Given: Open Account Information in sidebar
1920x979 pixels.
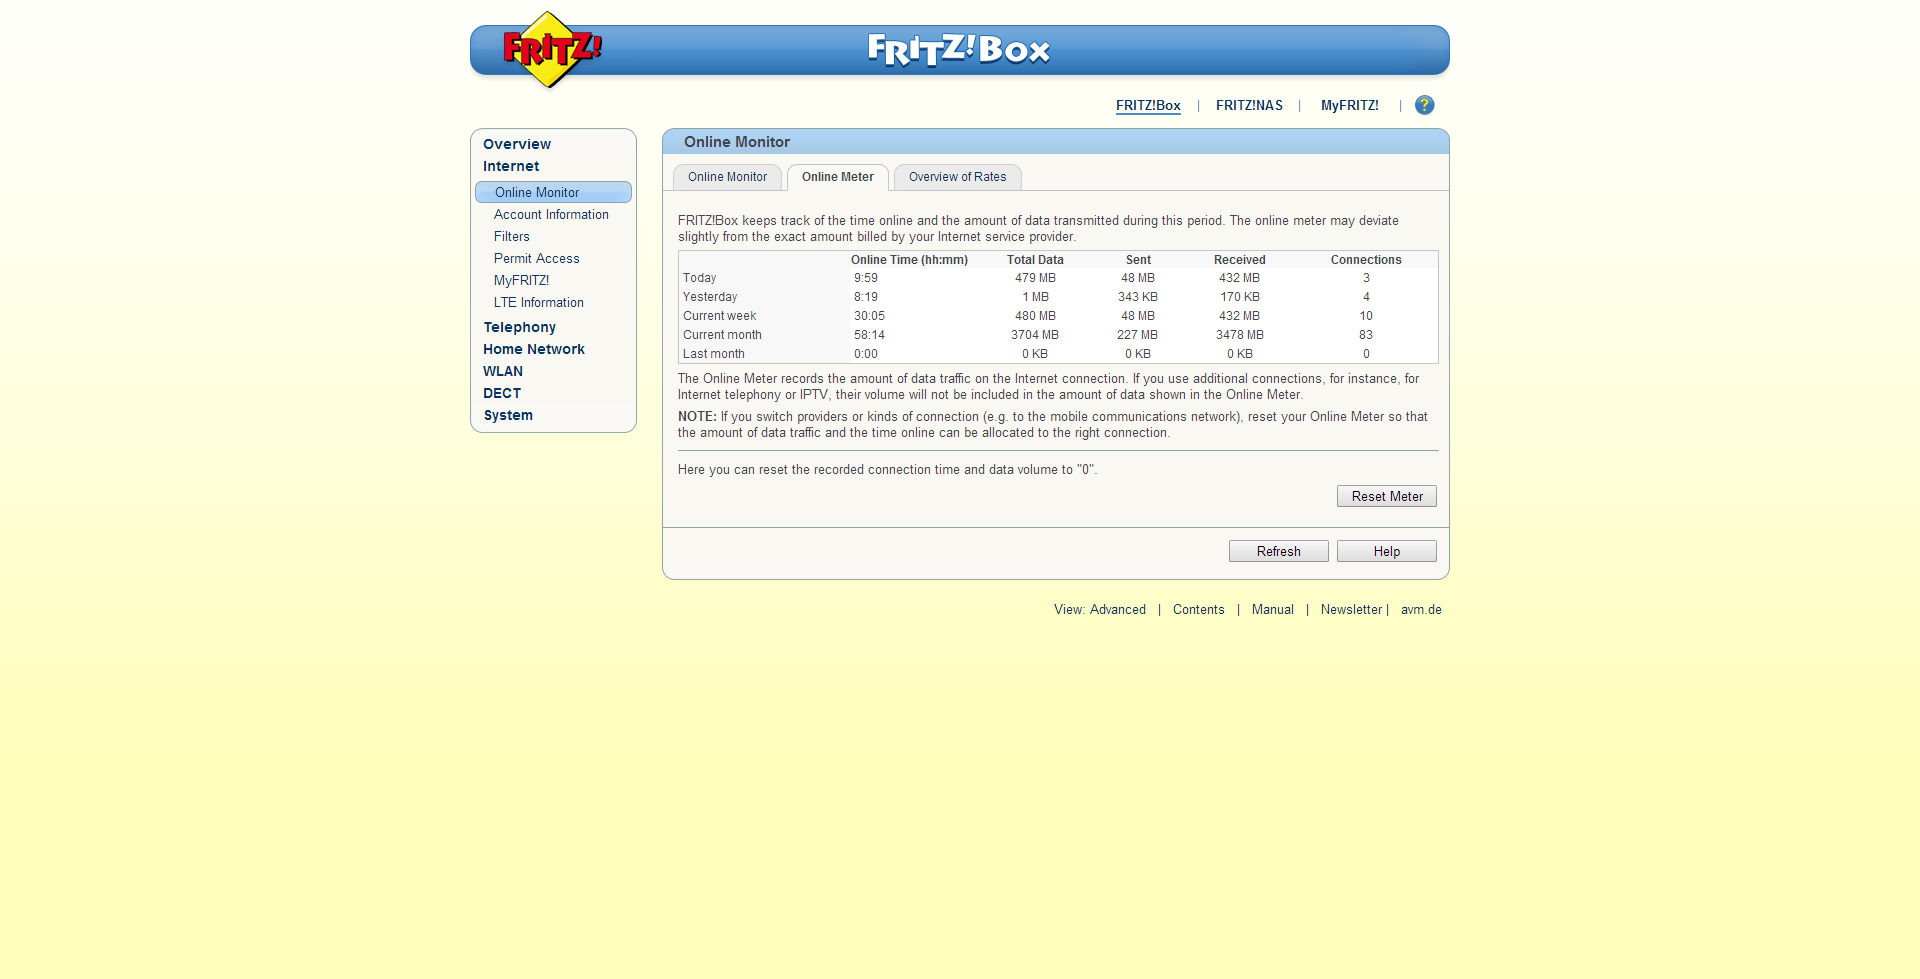Looking at the screenshot, I should (x=551, y=214).
